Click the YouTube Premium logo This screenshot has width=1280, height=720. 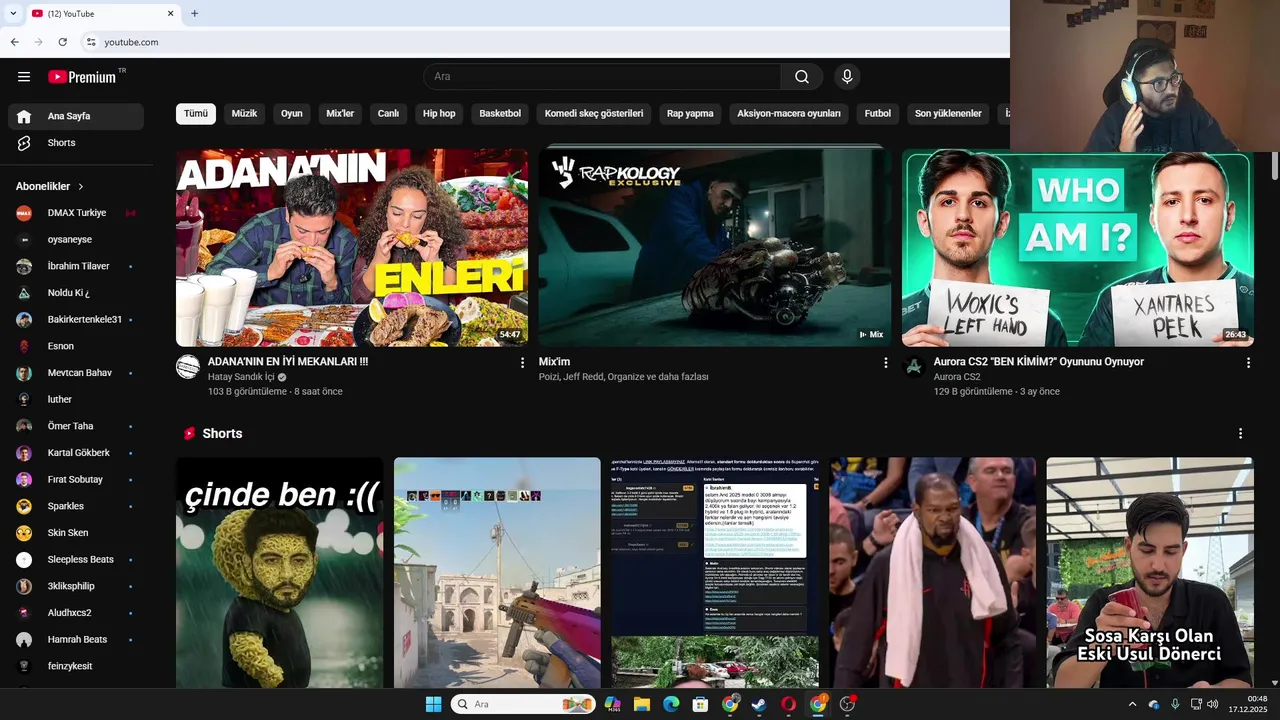tap(82, 77)
